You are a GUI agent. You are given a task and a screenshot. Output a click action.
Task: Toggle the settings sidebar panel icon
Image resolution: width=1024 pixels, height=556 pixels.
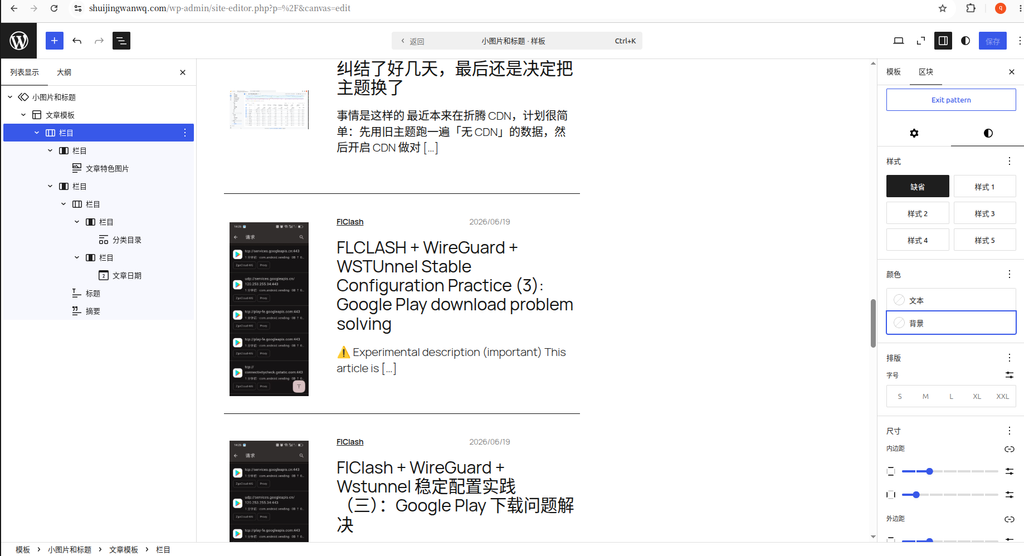(x=943, y=41)
